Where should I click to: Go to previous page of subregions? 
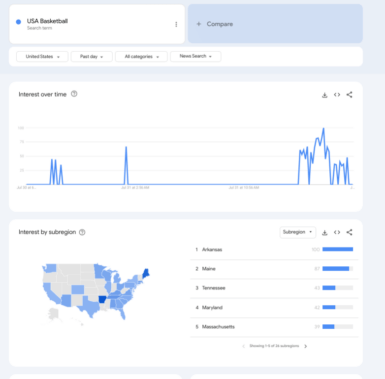[244, 346]
